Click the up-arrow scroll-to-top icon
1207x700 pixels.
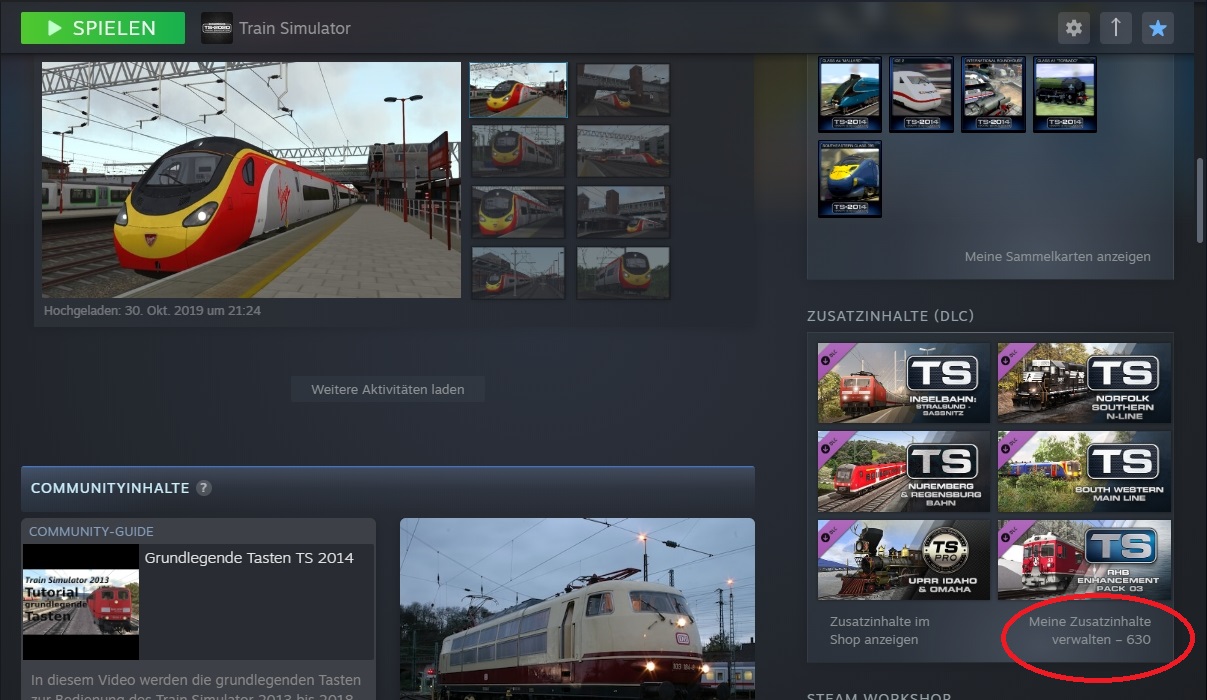(1116, 28)
